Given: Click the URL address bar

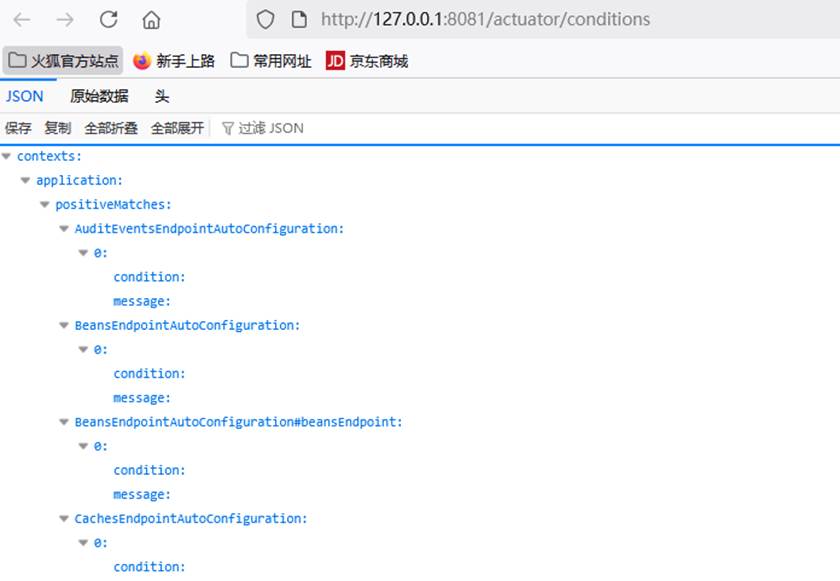Looking at the screenshot, I should pos(543,19).
